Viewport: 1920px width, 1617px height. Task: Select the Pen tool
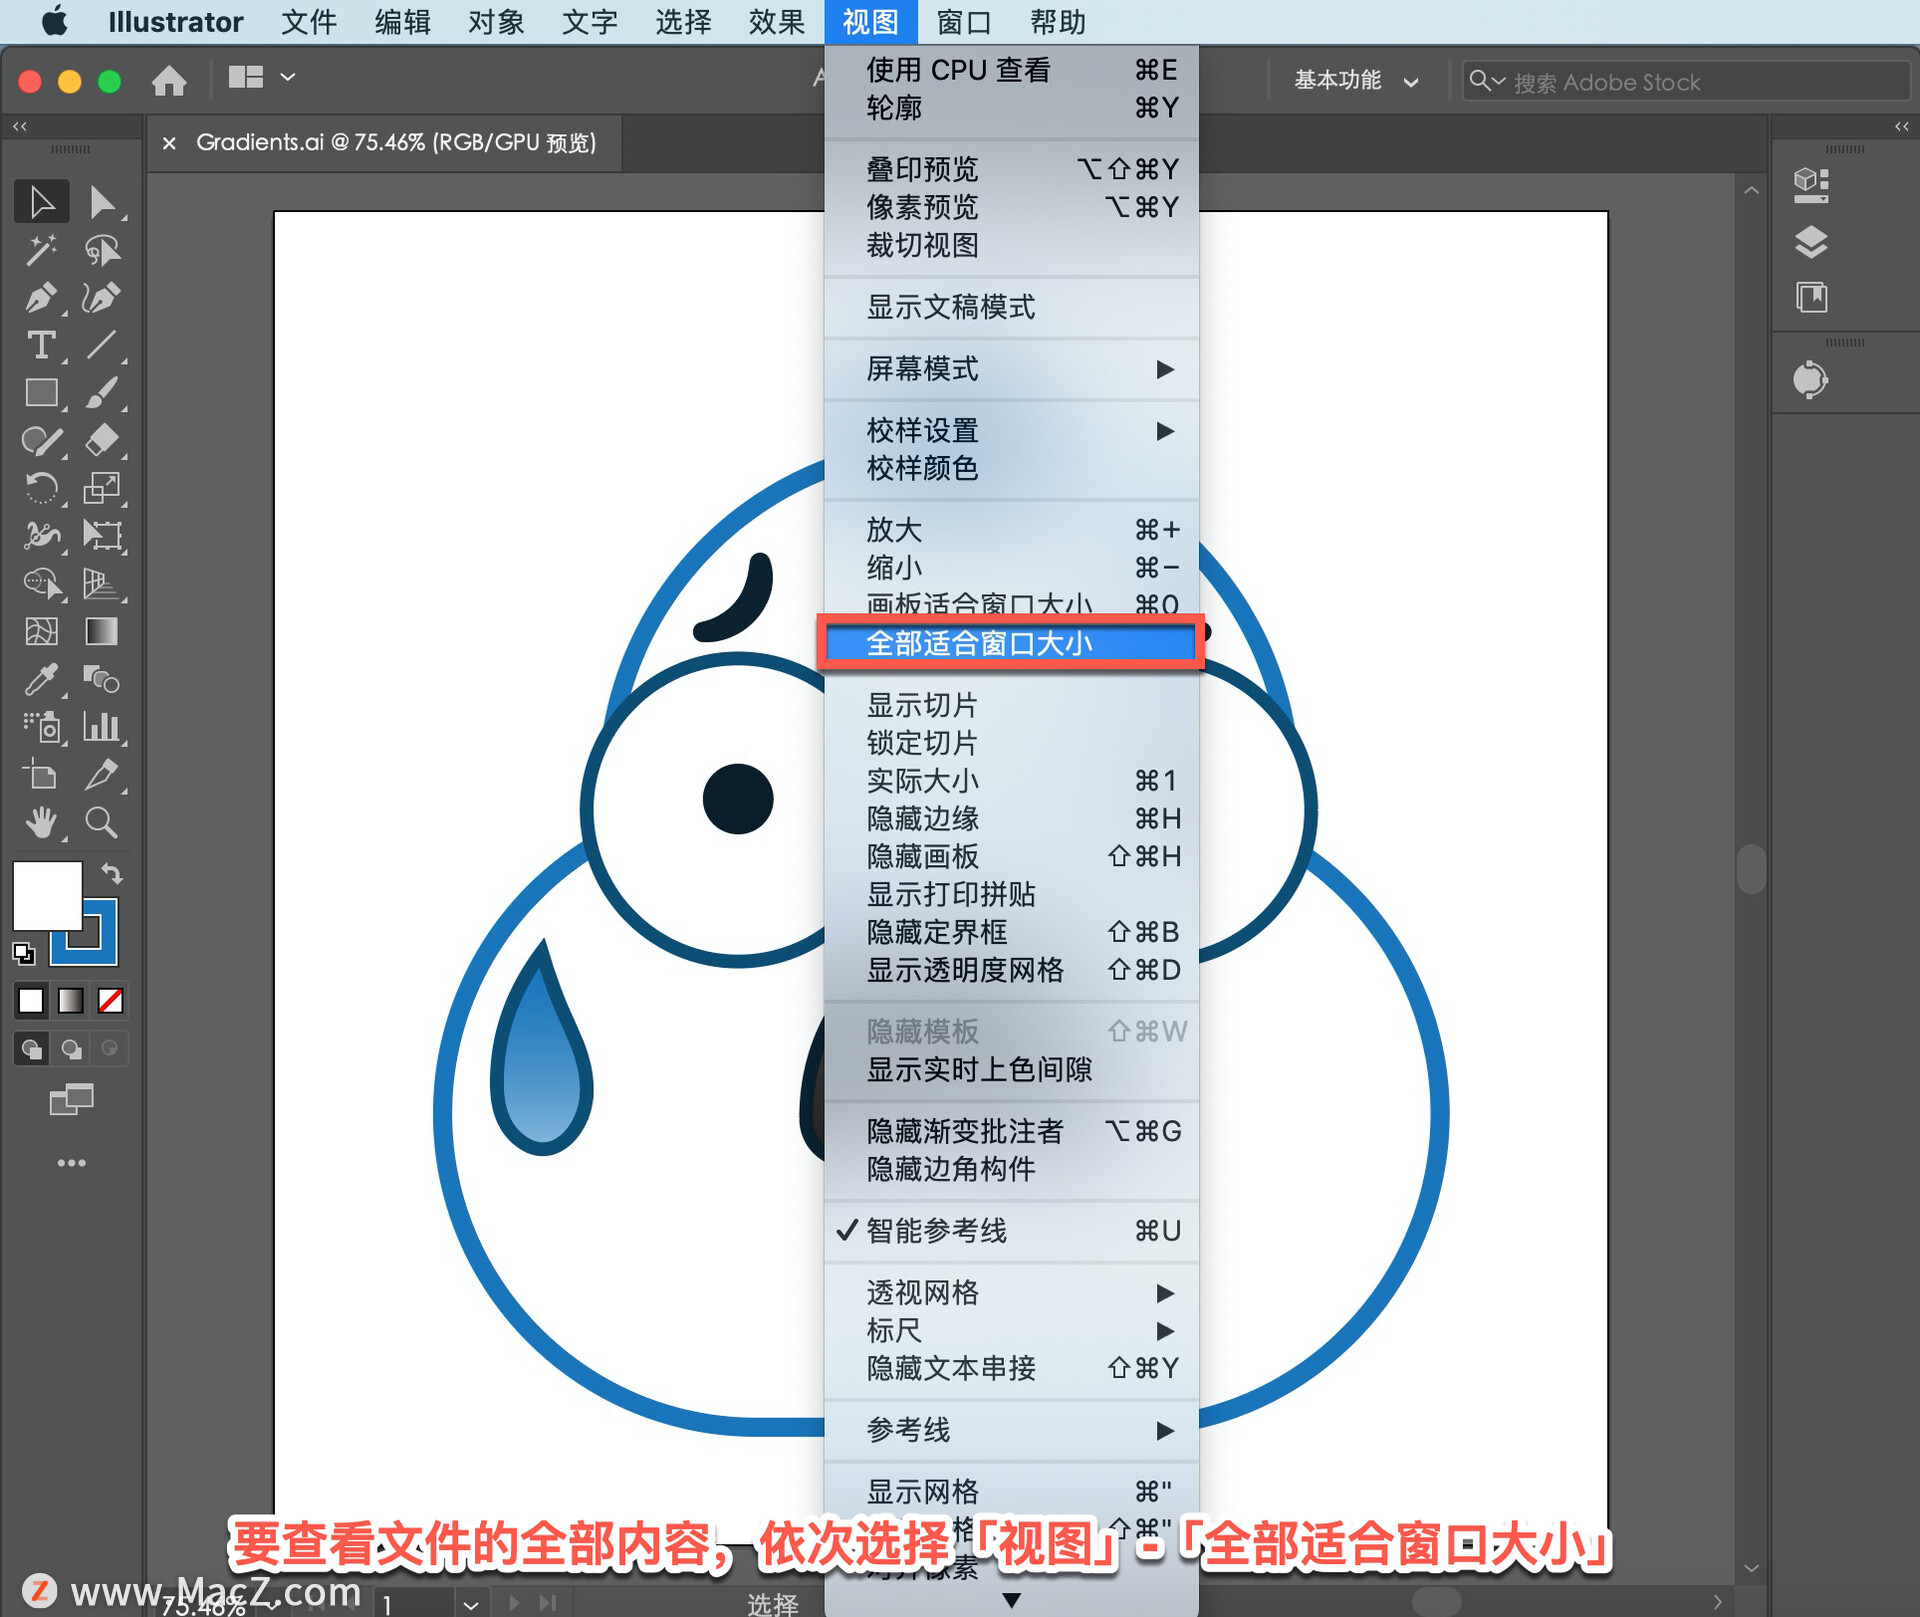click(40, 297)
